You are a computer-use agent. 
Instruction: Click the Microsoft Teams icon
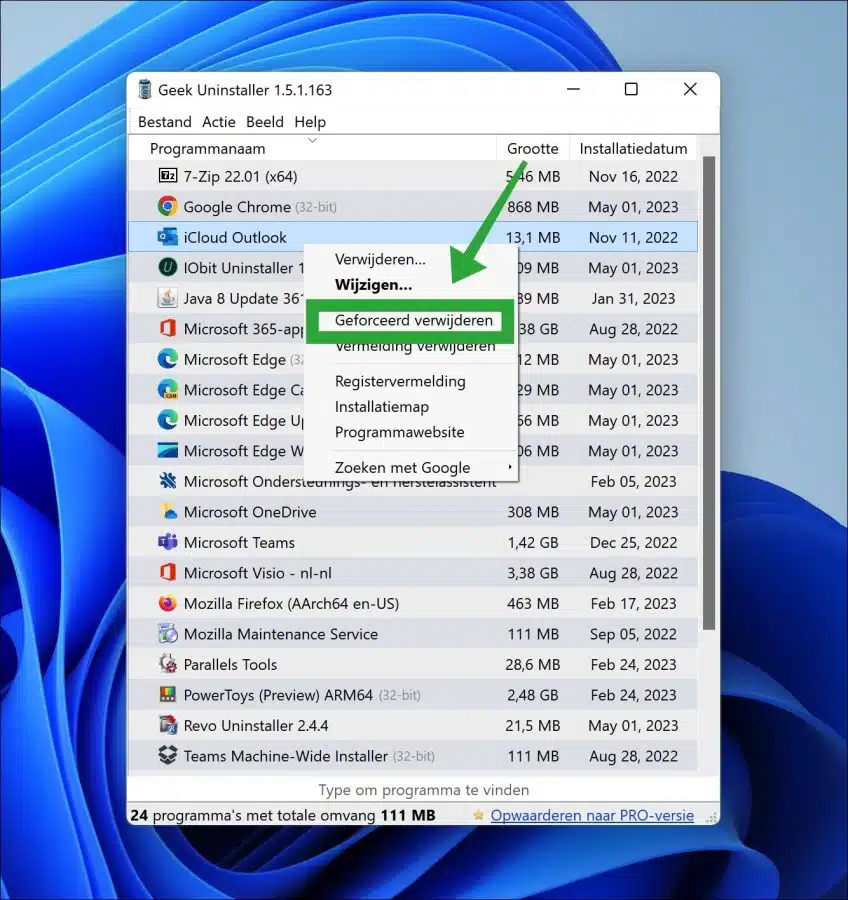coord(168,542)
